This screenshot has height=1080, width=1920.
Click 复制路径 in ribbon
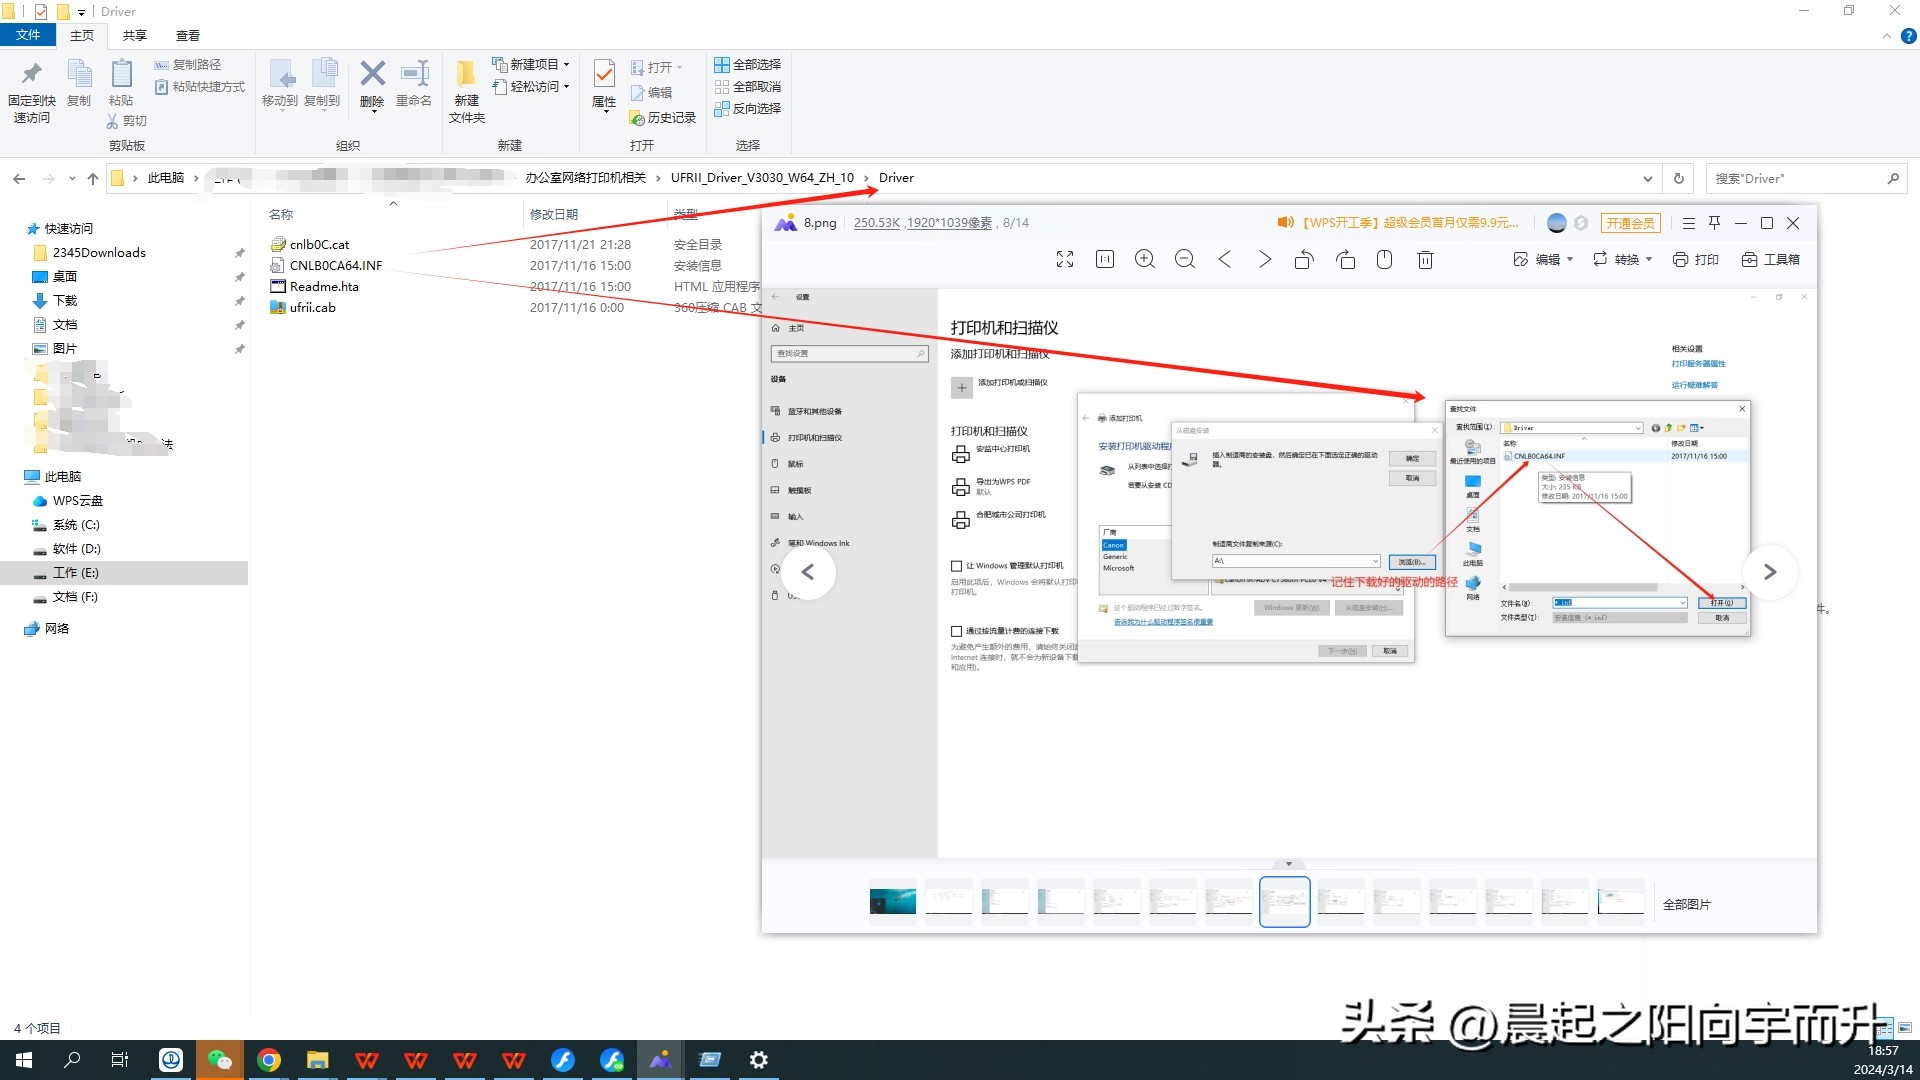click(188, 65)
